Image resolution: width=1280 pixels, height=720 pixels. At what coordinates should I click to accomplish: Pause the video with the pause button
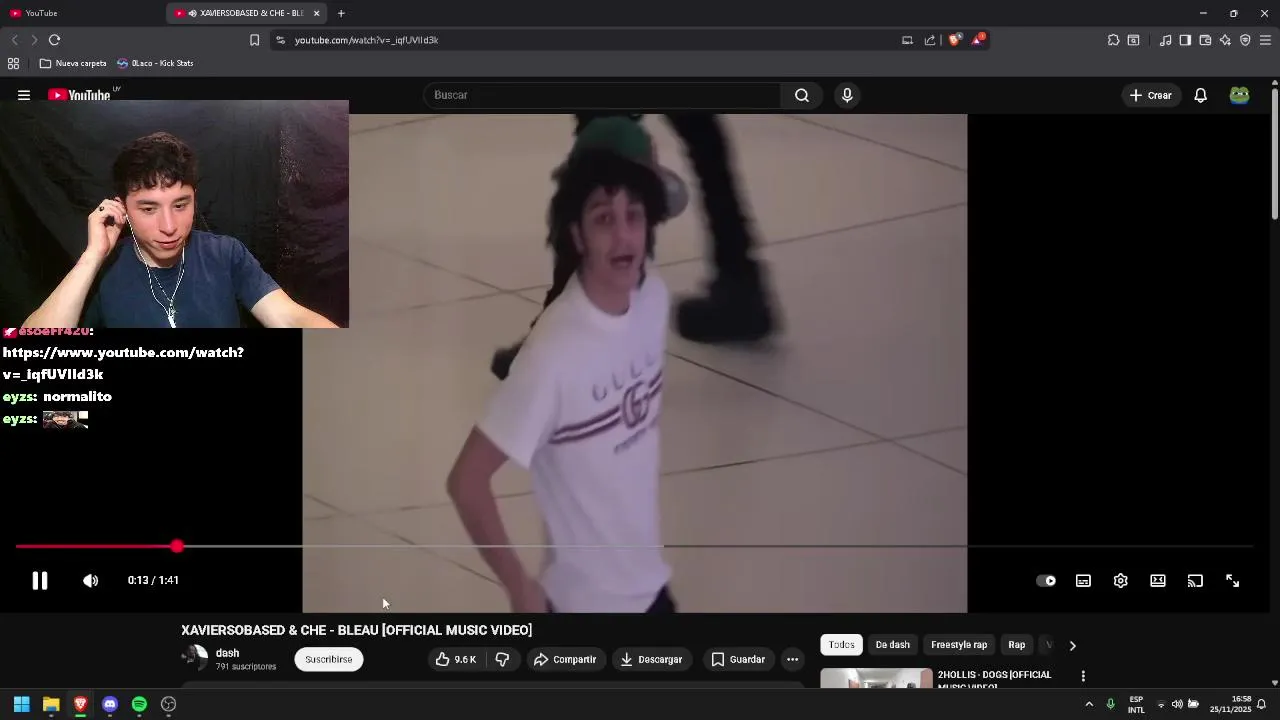[x=40, y=580]
